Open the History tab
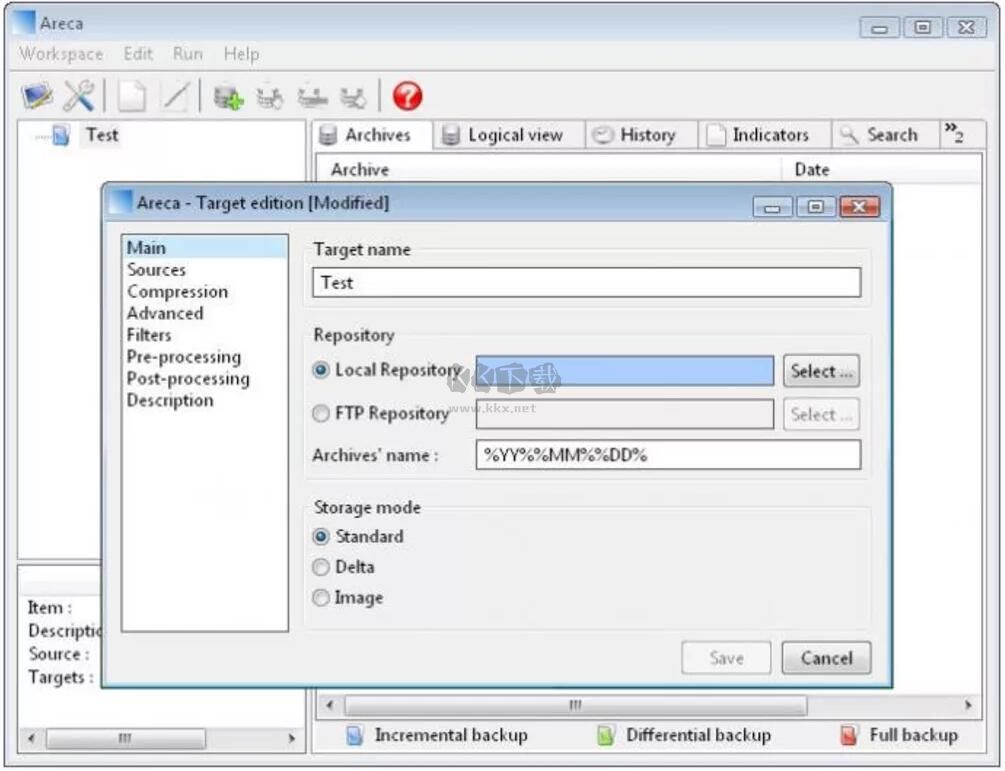This screenshot has height=771, width=1005. 634,135
